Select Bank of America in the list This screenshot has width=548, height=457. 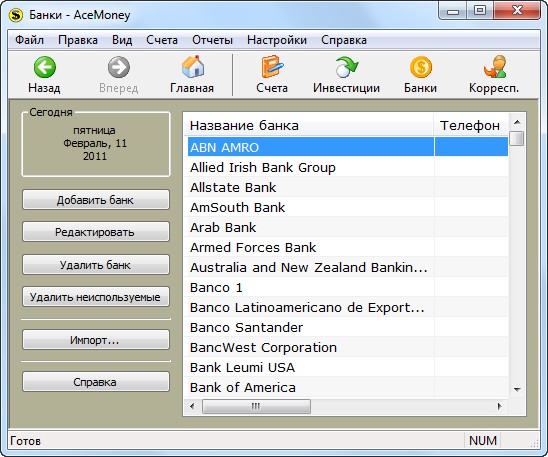(346, 387)
